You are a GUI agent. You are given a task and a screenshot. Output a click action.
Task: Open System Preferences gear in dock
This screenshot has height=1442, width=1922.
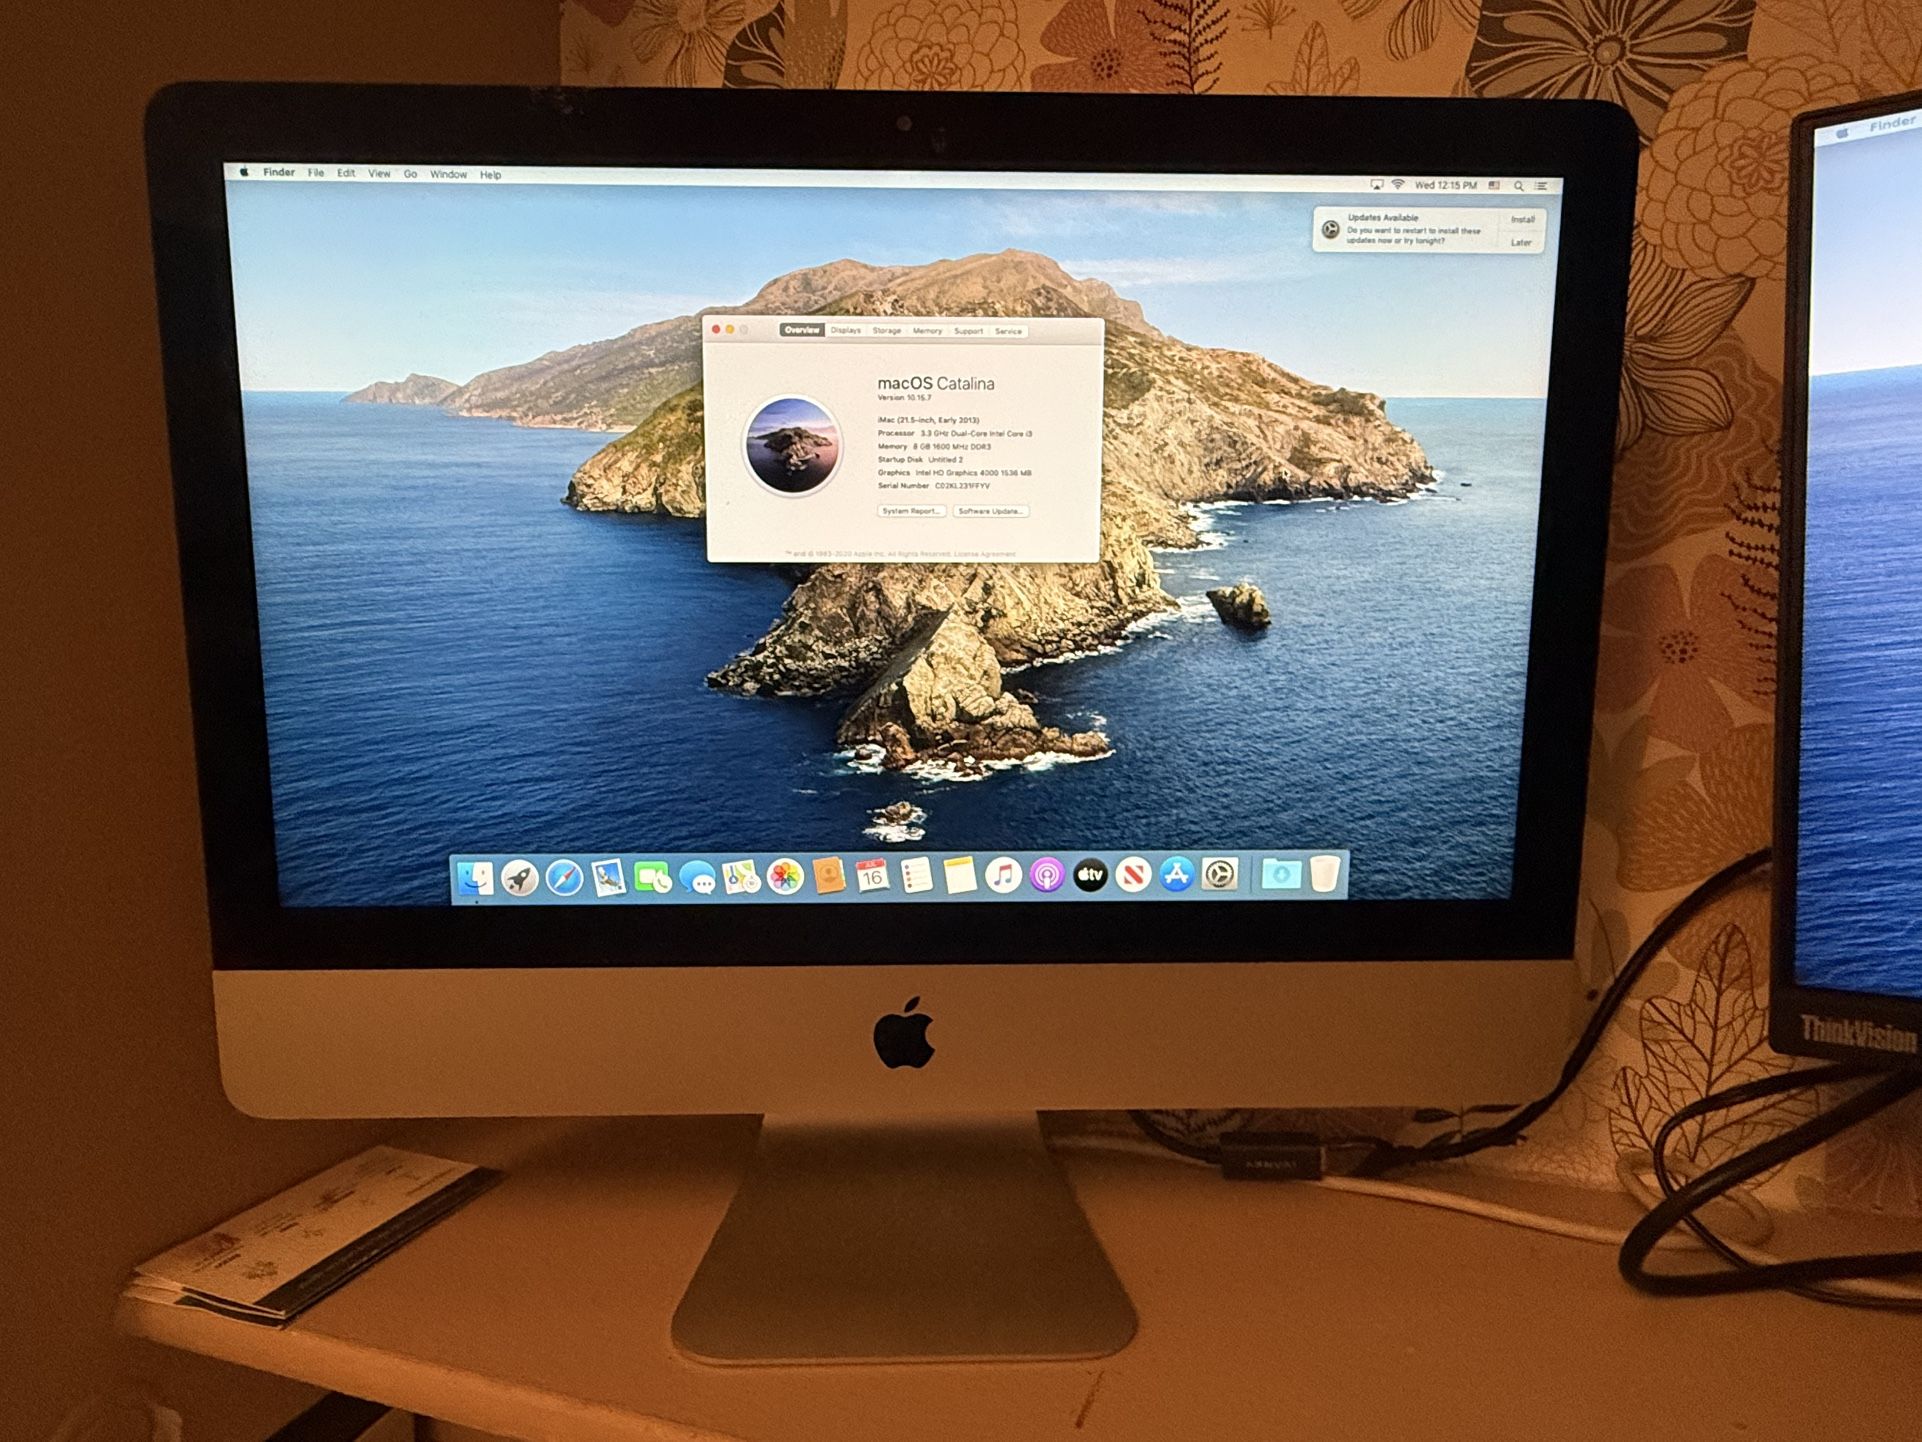click(x=1219, y=875)
